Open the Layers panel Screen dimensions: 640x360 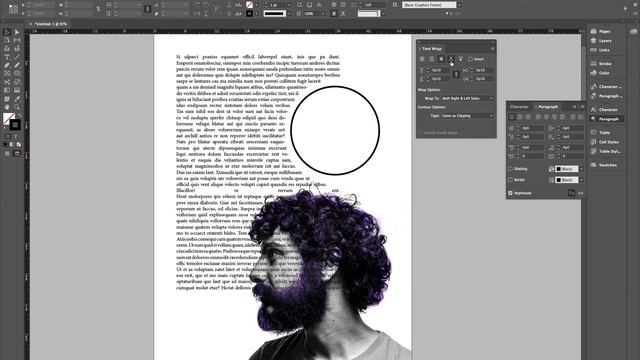[606, 41]
